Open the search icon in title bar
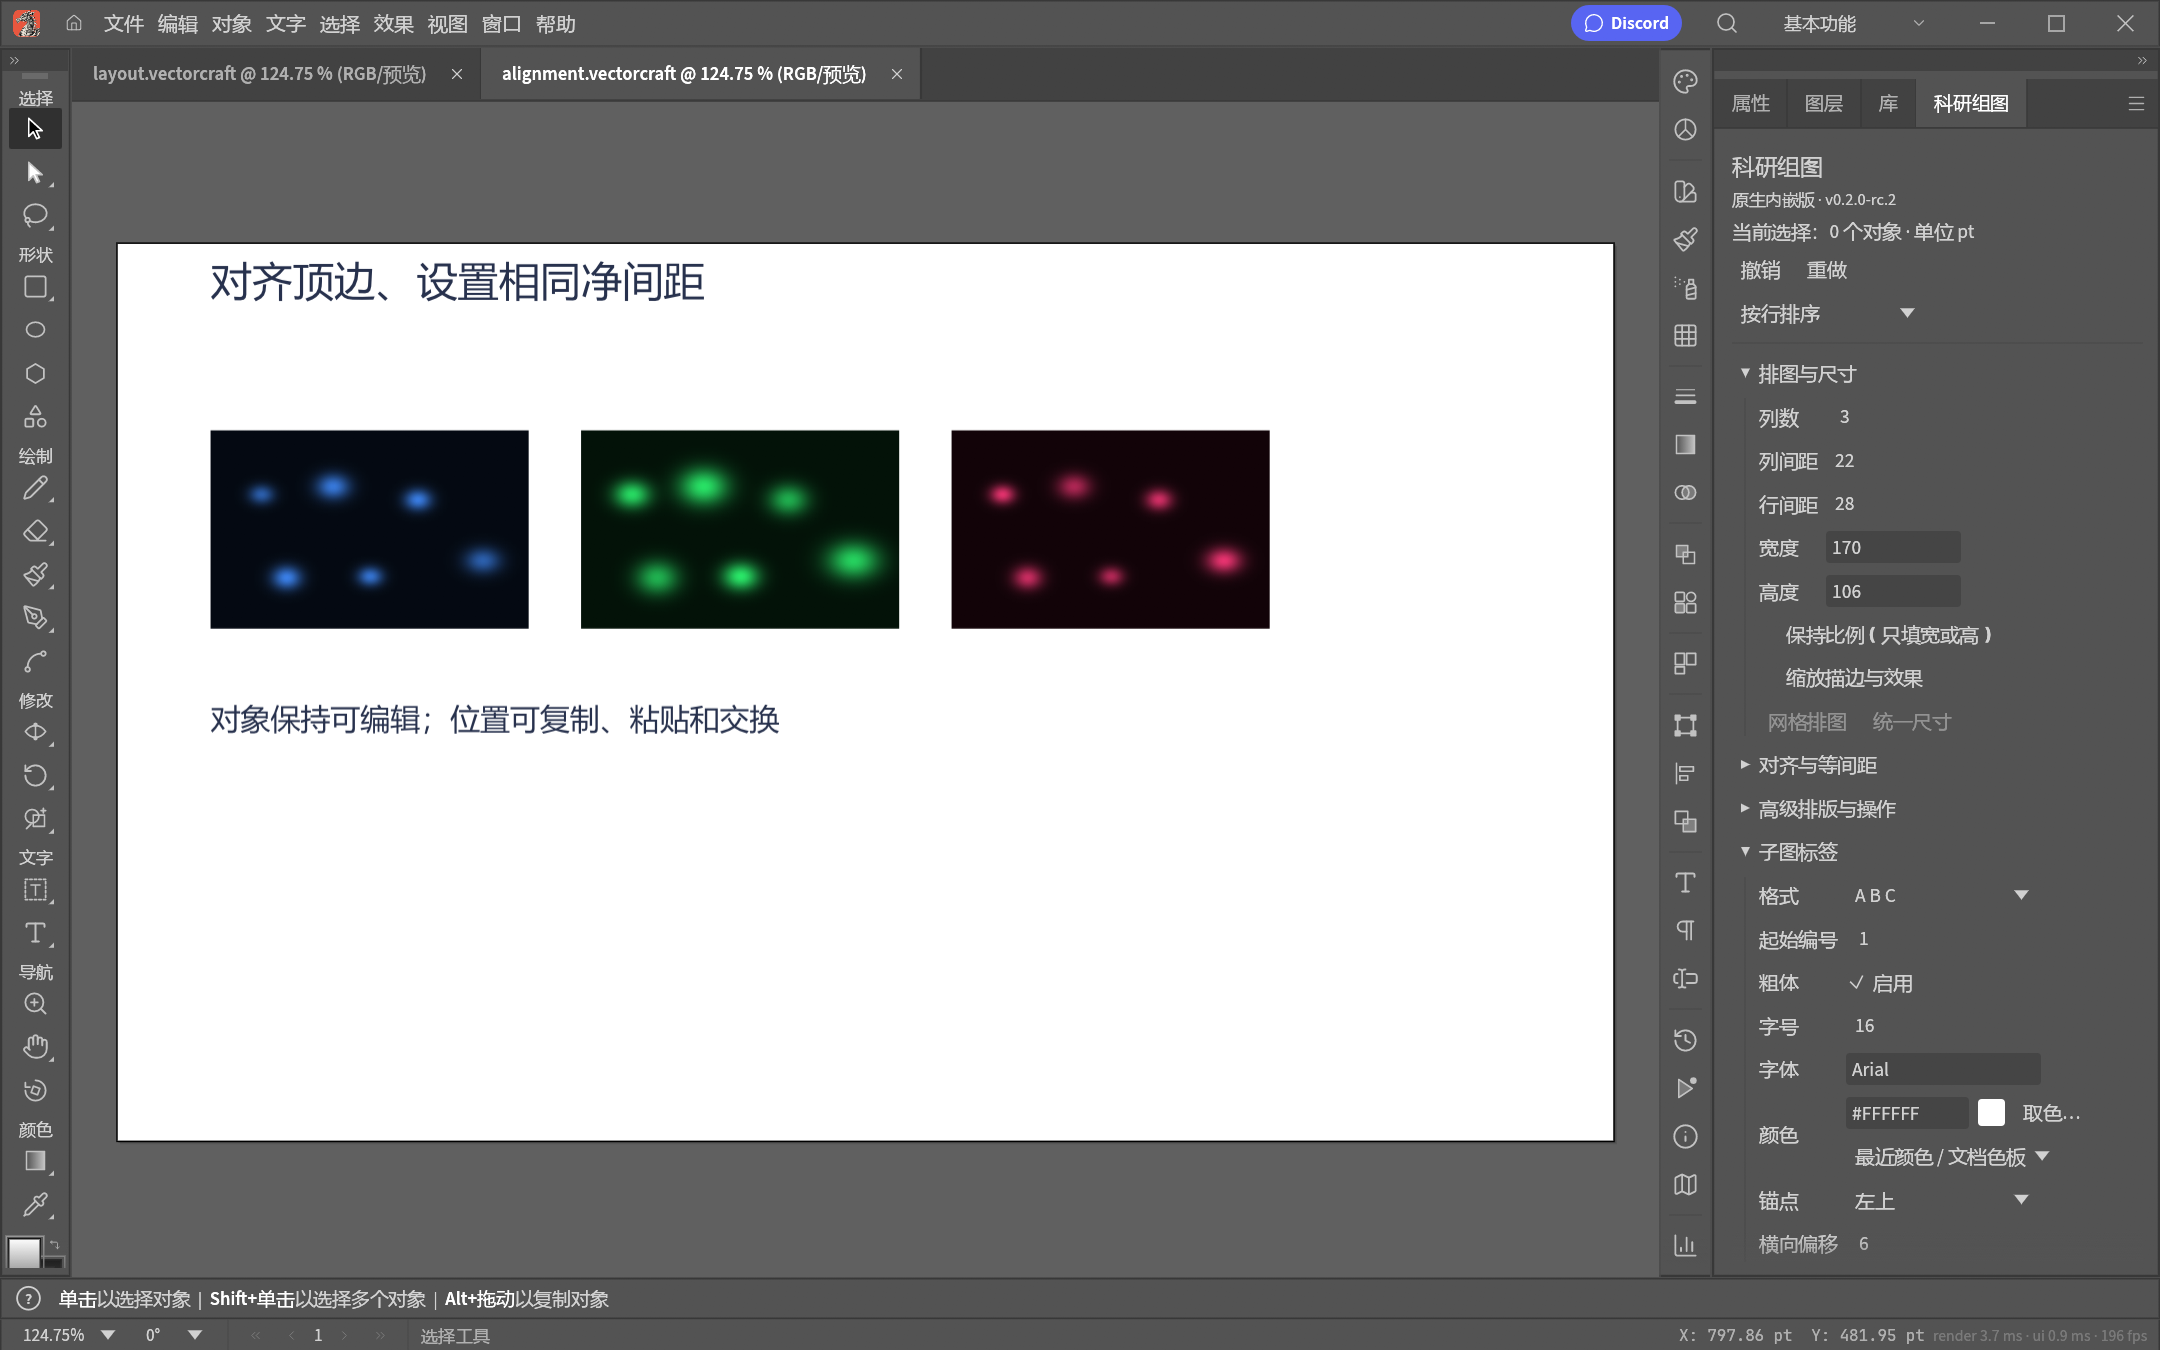2160x1350 pixels. (x=1727, y=23)
